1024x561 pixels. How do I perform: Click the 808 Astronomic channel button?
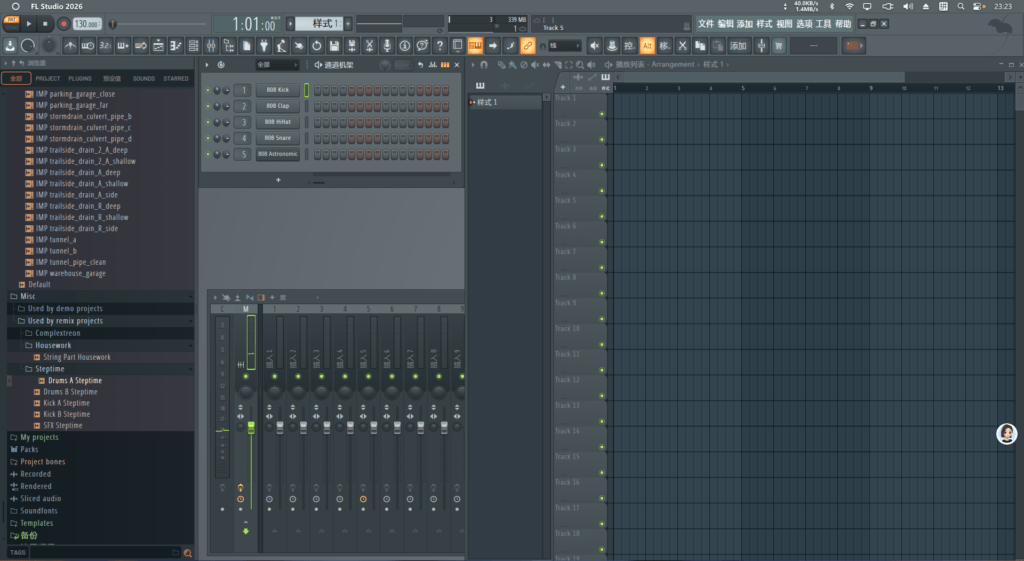click(x=278, y=154)
